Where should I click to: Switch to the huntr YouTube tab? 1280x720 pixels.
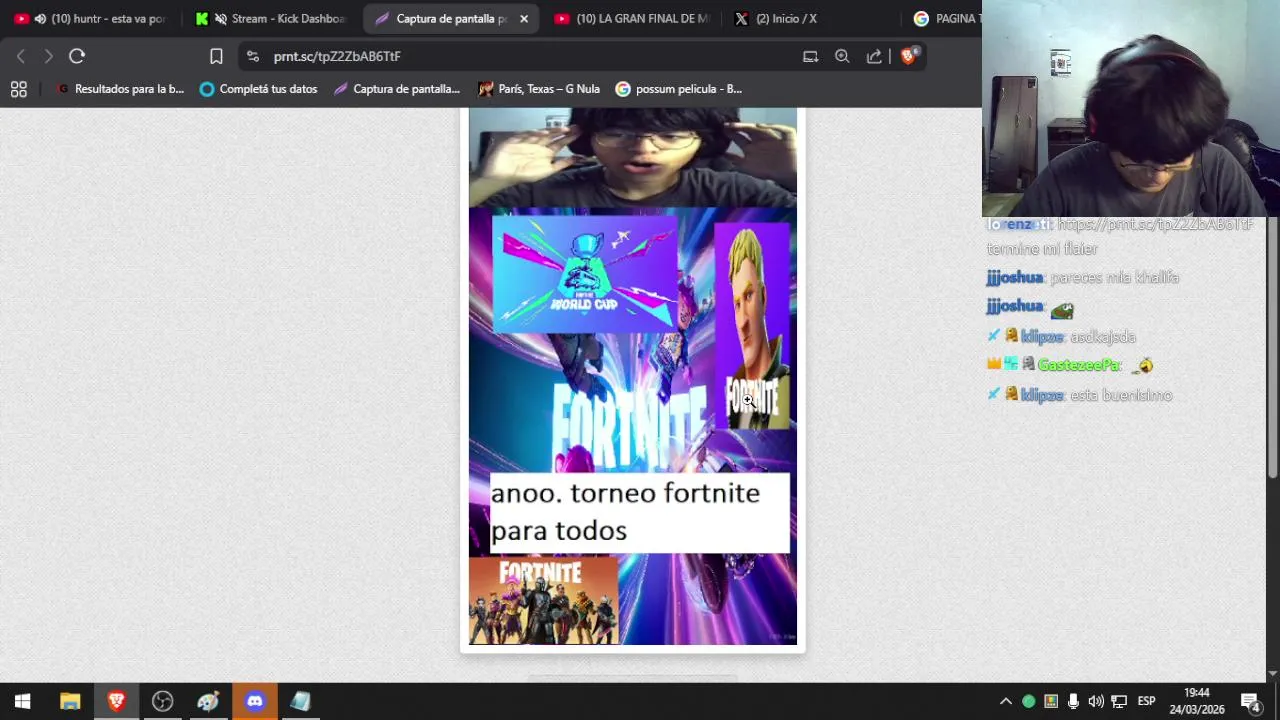point(90,18)
